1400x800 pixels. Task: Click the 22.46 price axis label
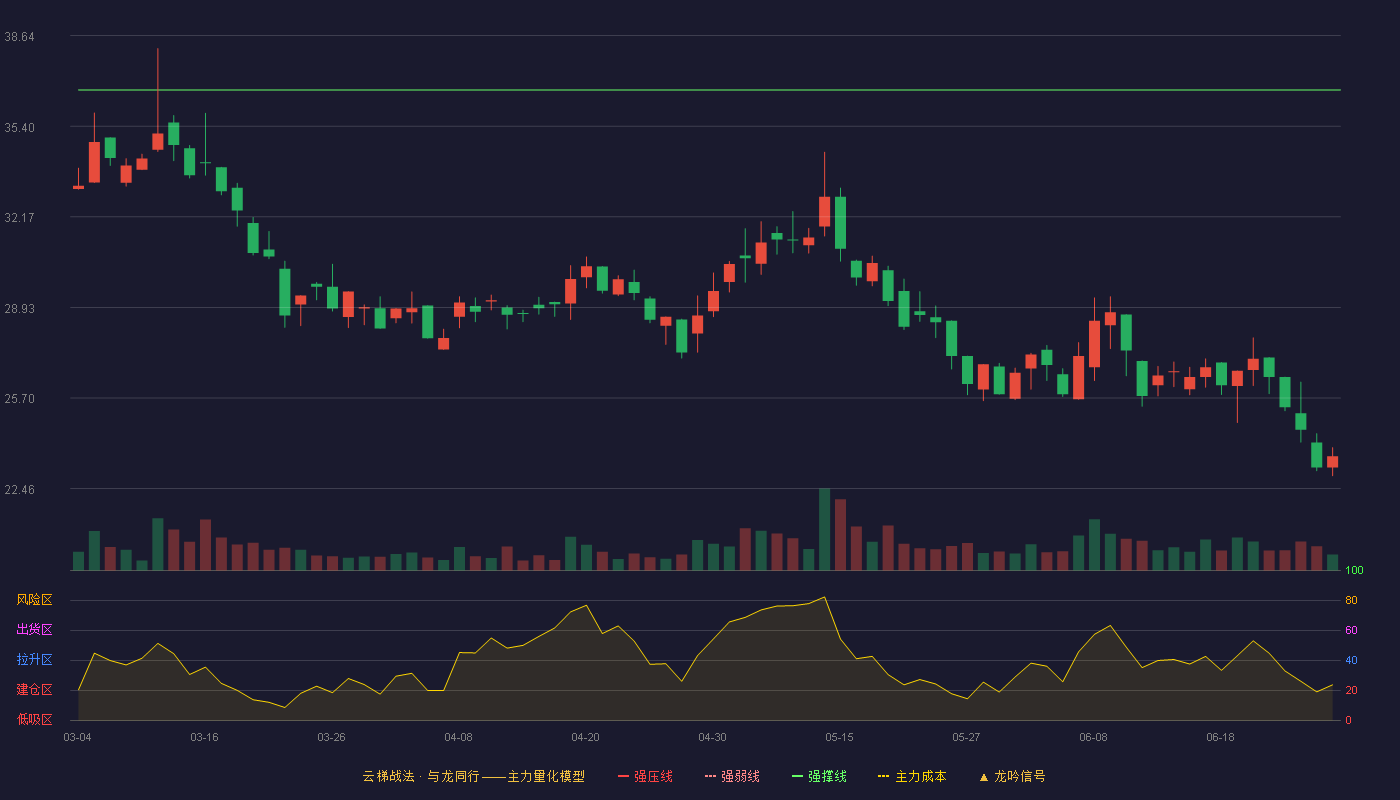click(x=20, y=489)
